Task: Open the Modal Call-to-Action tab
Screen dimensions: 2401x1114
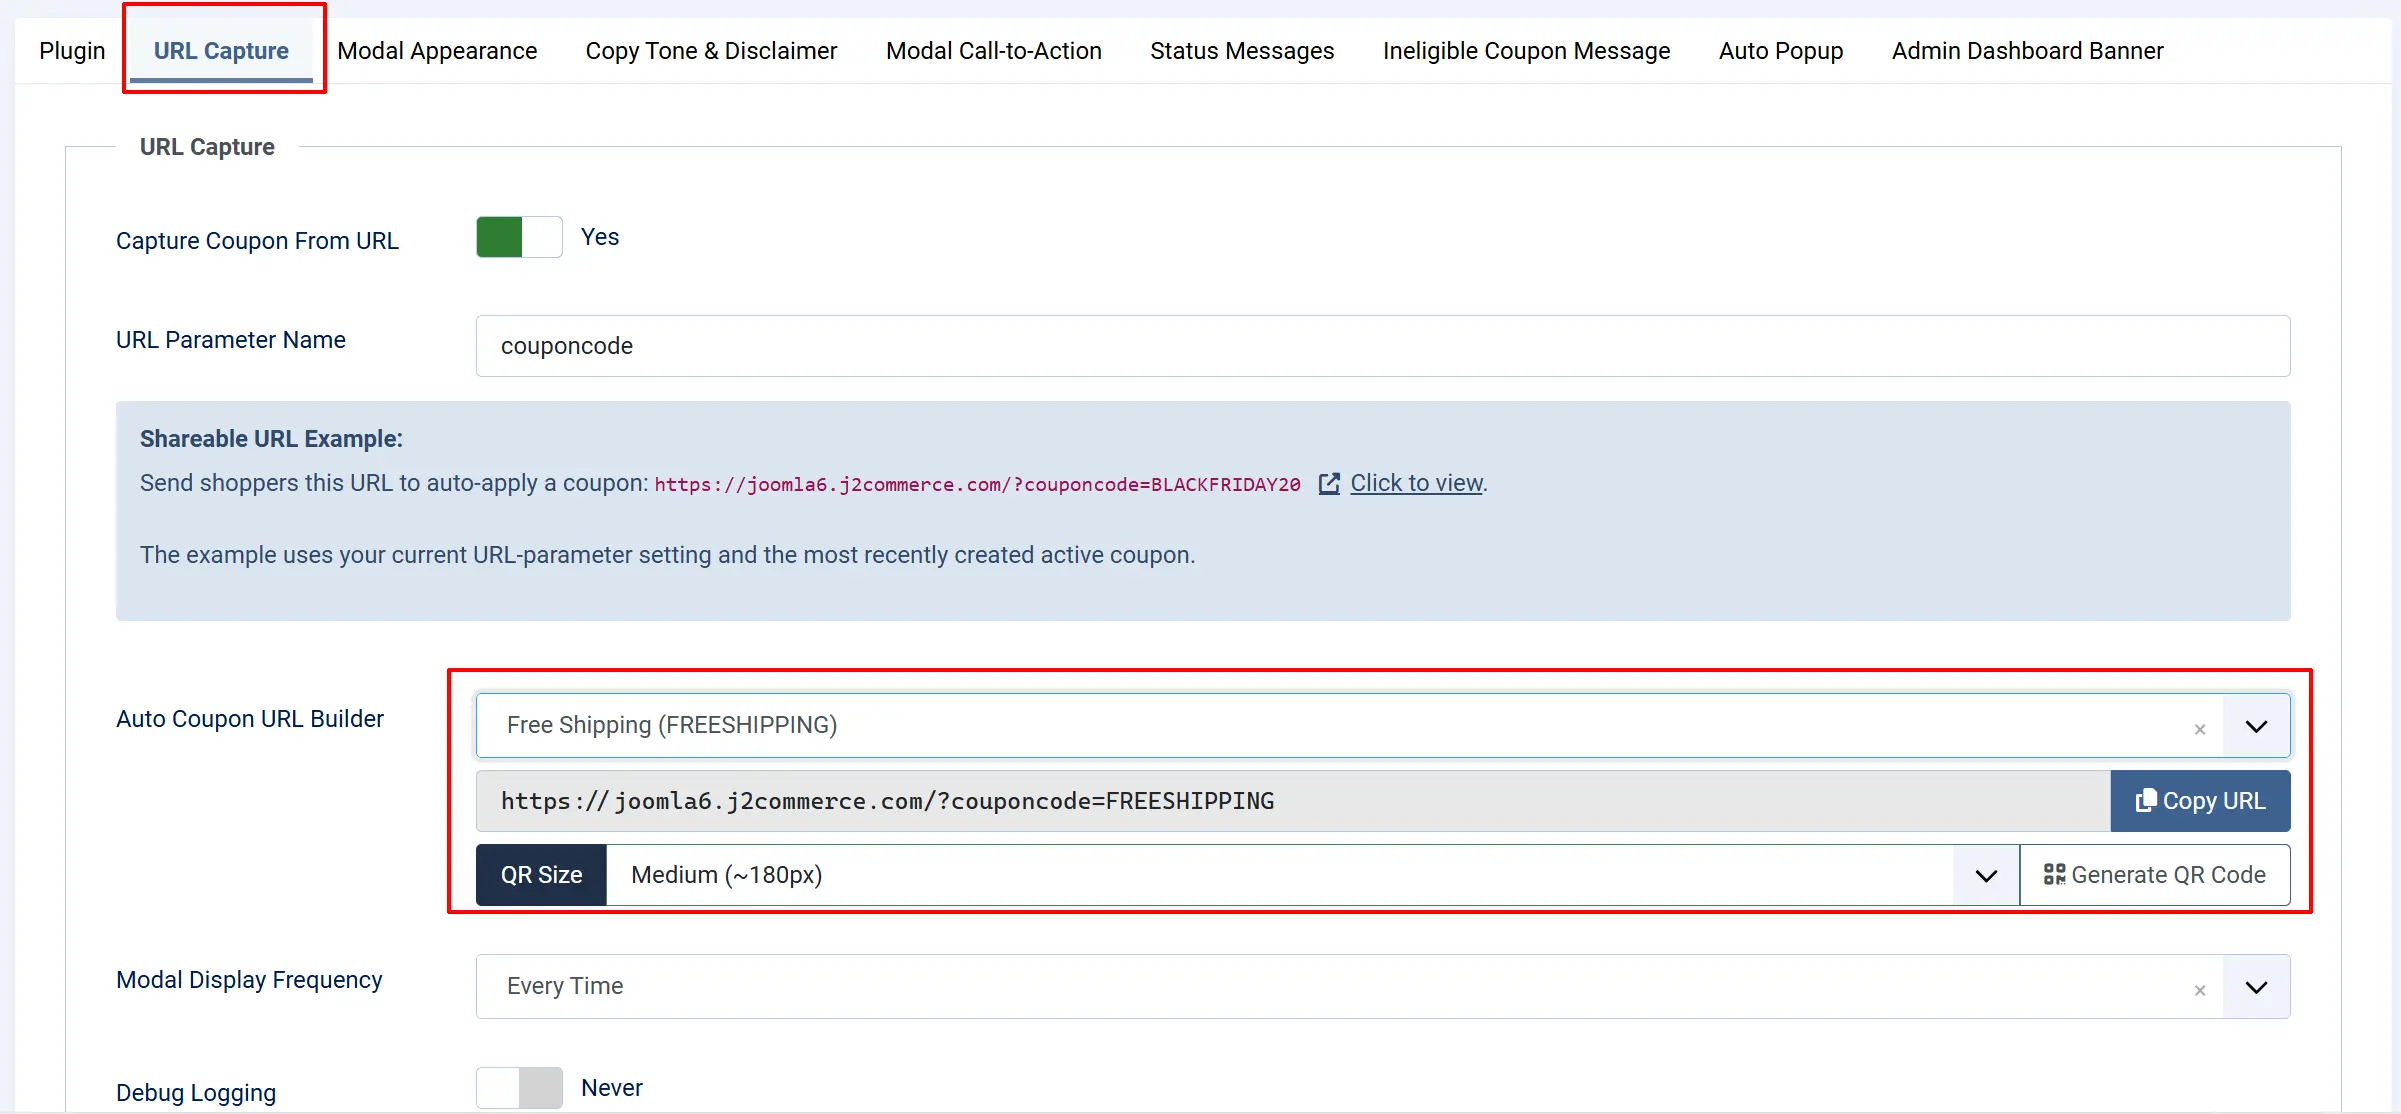Action: pyautogui.click(x=994, y=51)
